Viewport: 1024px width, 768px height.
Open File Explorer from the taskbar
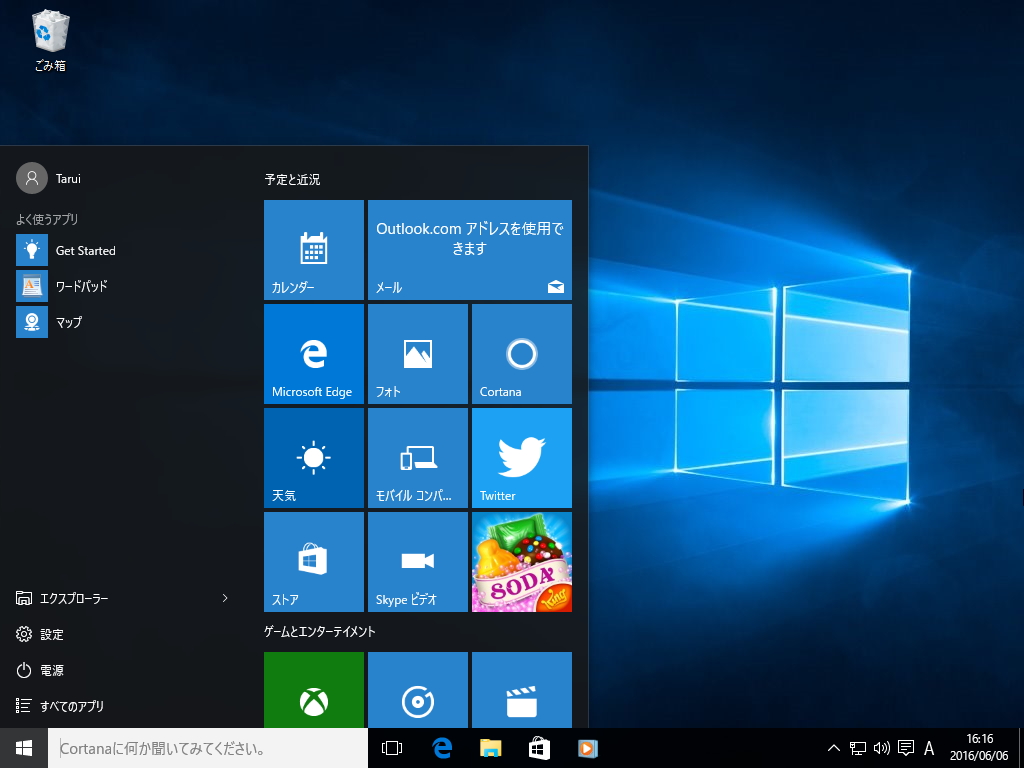[489, 747]
